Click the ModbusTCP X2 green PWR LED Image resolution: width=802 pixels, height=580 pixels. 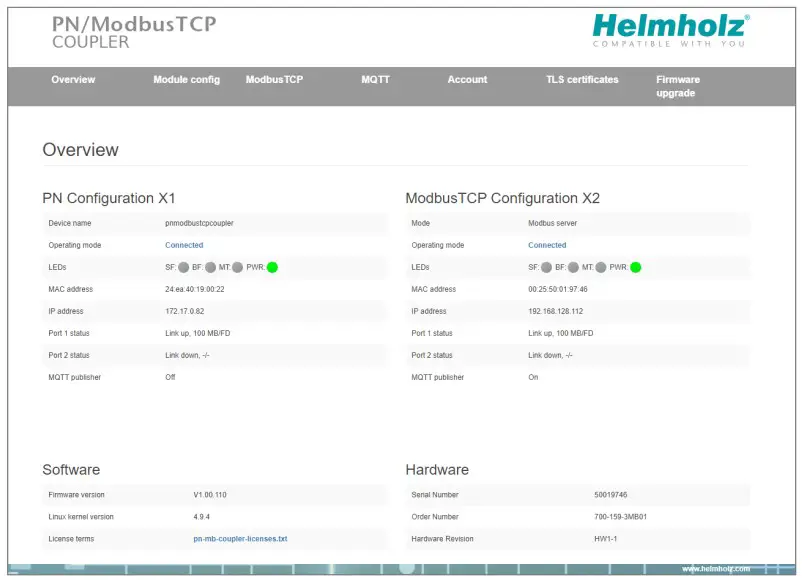(x=636, y=267)
